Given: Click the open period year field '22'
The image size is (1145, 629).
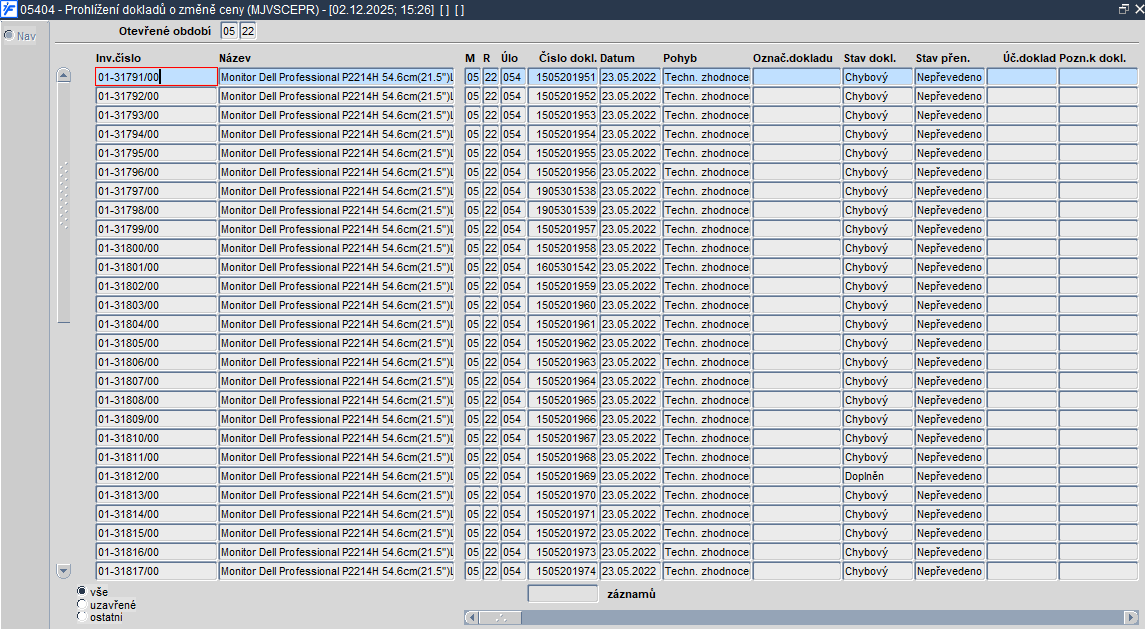Looking at the screenshot, I should tap(248, 31).
